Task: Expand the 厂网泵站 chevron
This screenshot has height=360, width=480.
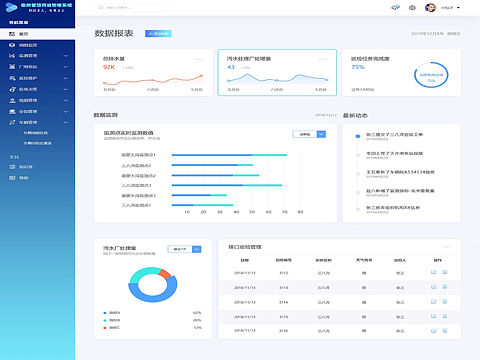Action: click(66, 67)
